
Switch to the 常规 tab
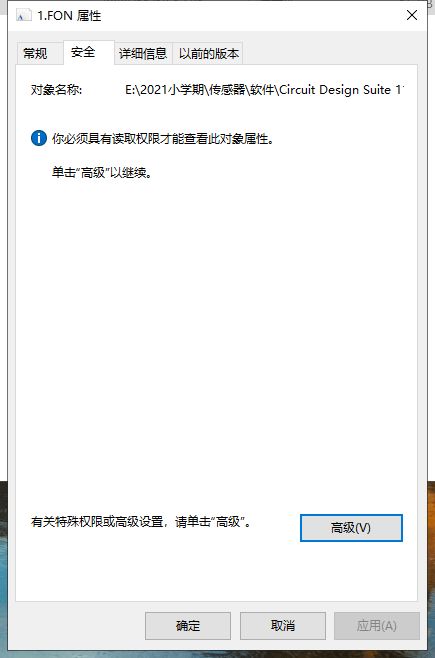[35, 54]
